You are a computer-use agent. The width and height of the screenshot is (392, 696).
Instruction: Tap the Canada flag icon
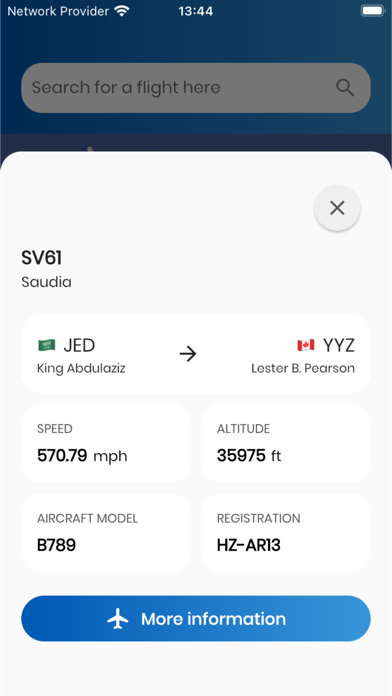[x=306, y=345]
